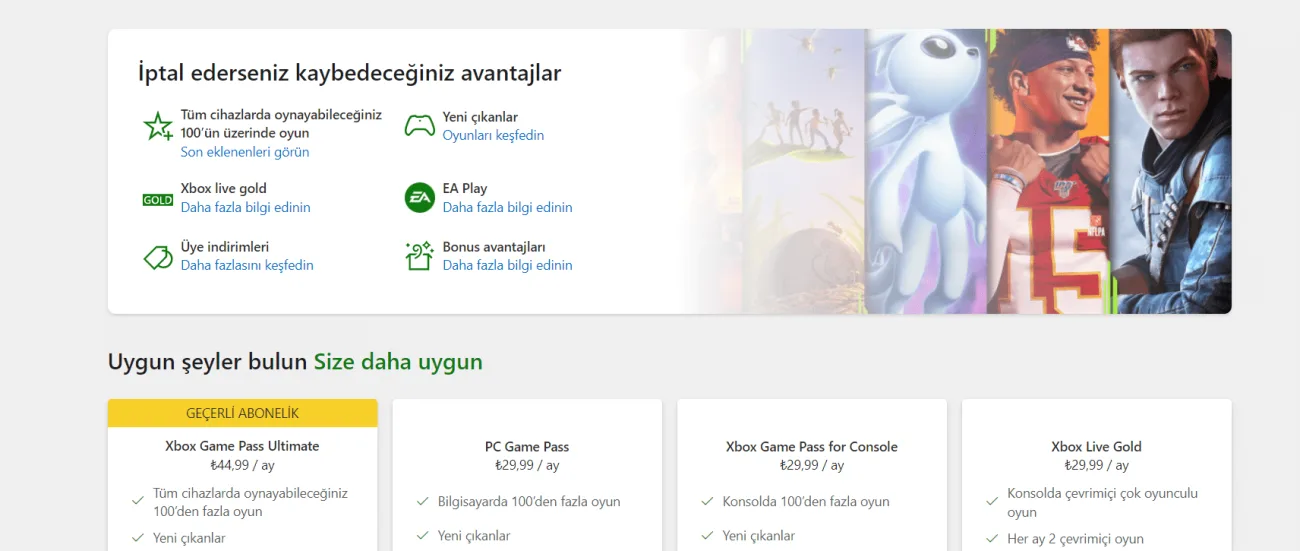Image resolution: width=1300 pixels, height=551 pixels.
Task: Click the Bilgisayarda 100'den fazla oyun feature text
Action: (529, 502)
